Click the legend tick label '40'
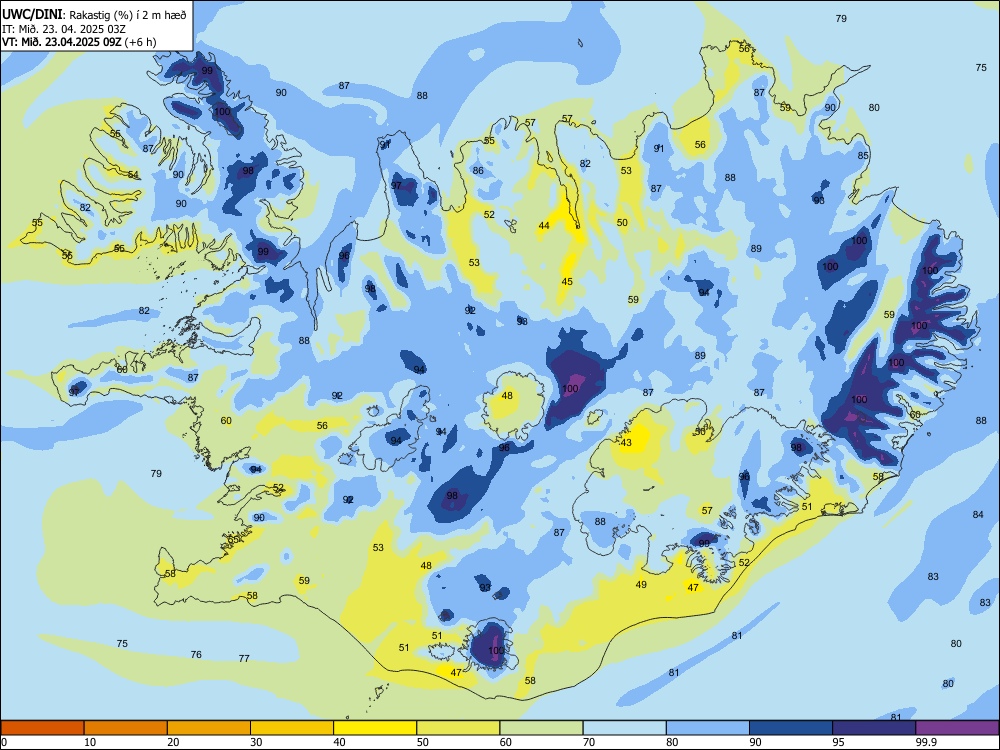Image resolution: width=1000 pixels, height=750 pixels. click(339, 742)
